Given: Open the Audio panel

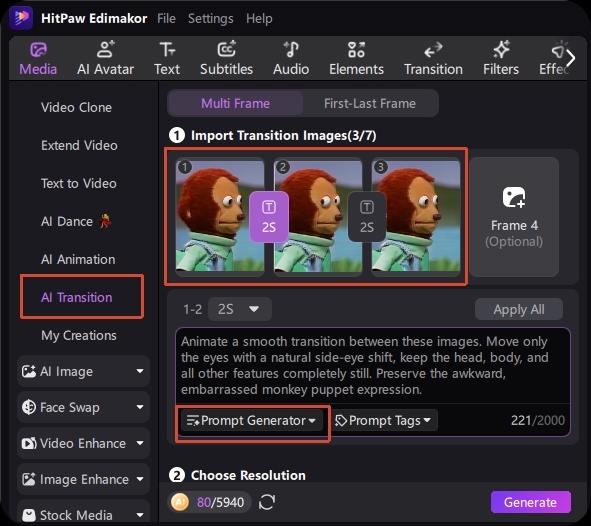Looking at the screenshot, I should pos(291,59).
